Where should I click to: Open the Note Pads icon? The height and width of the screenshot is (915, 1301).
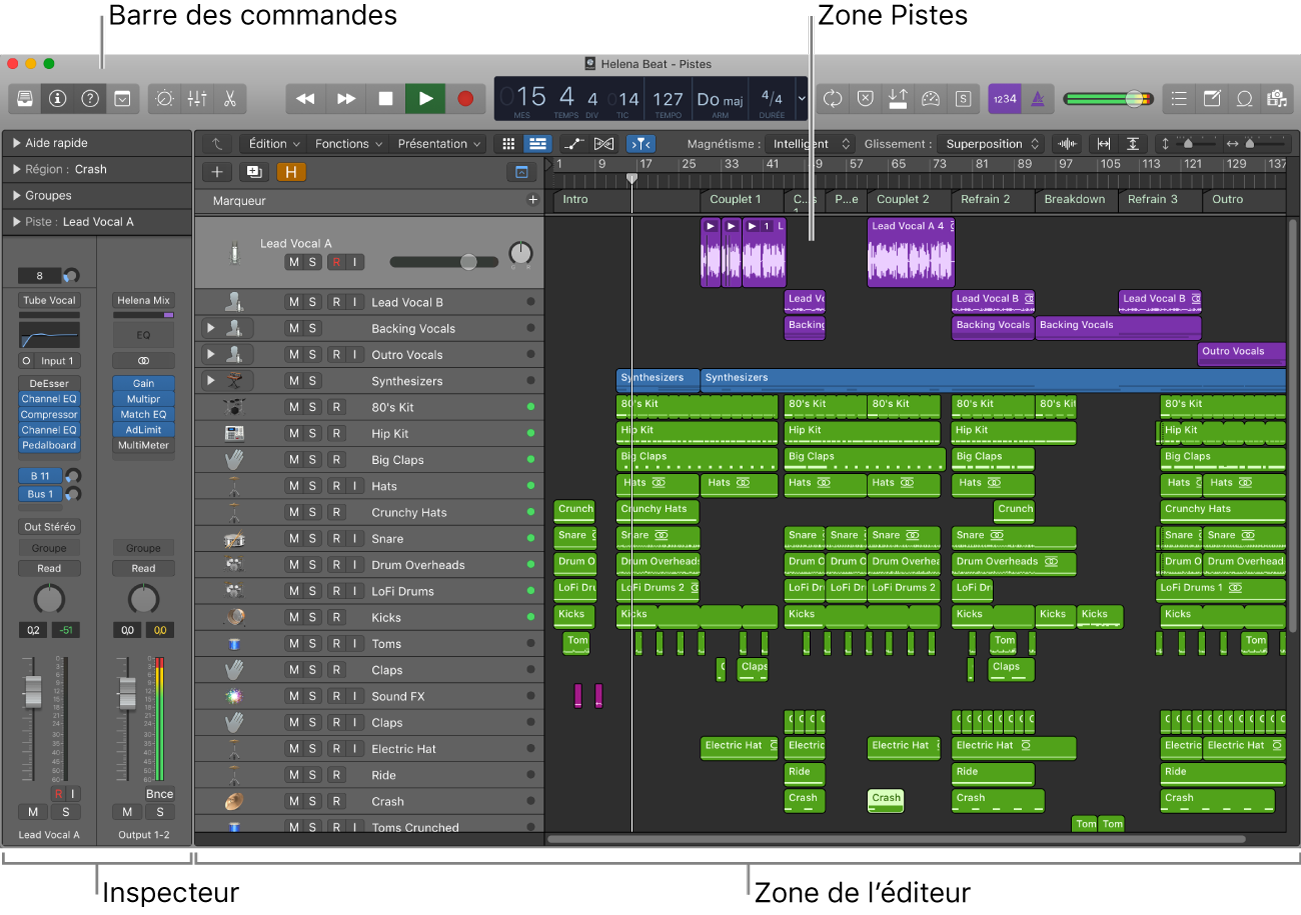point(1213,98)
